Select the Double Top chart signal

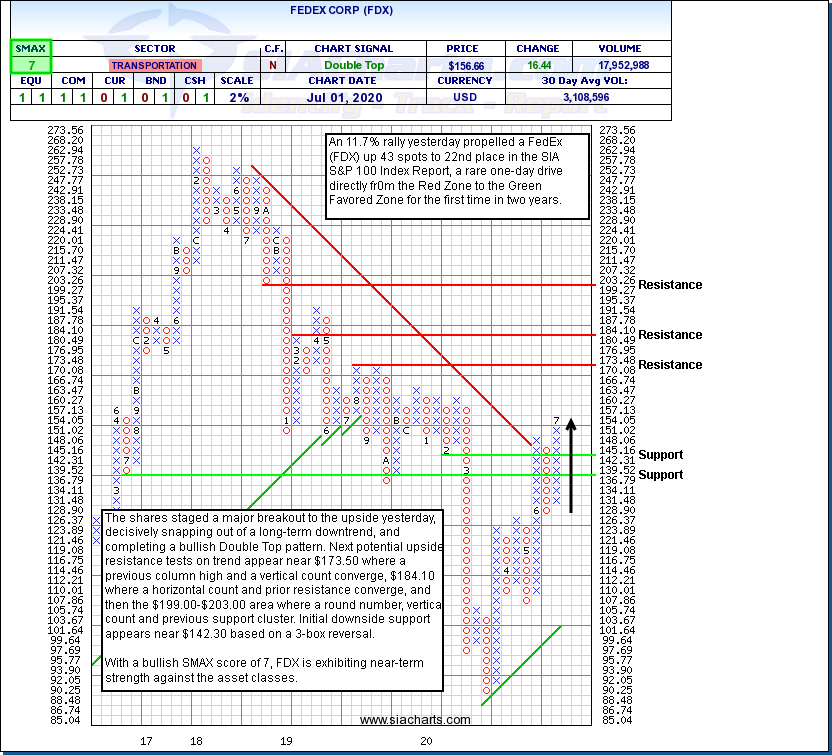[x=355, y=65]
